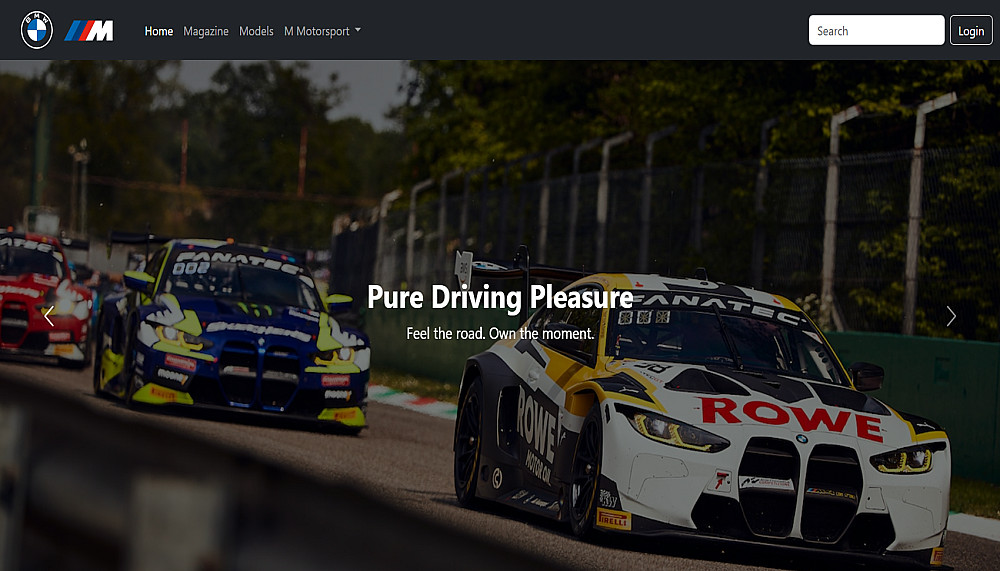Click the 'Pure Driving Pleasure' heading
The height and width of the screenshot is (571, 1000).
pos(500,297)
